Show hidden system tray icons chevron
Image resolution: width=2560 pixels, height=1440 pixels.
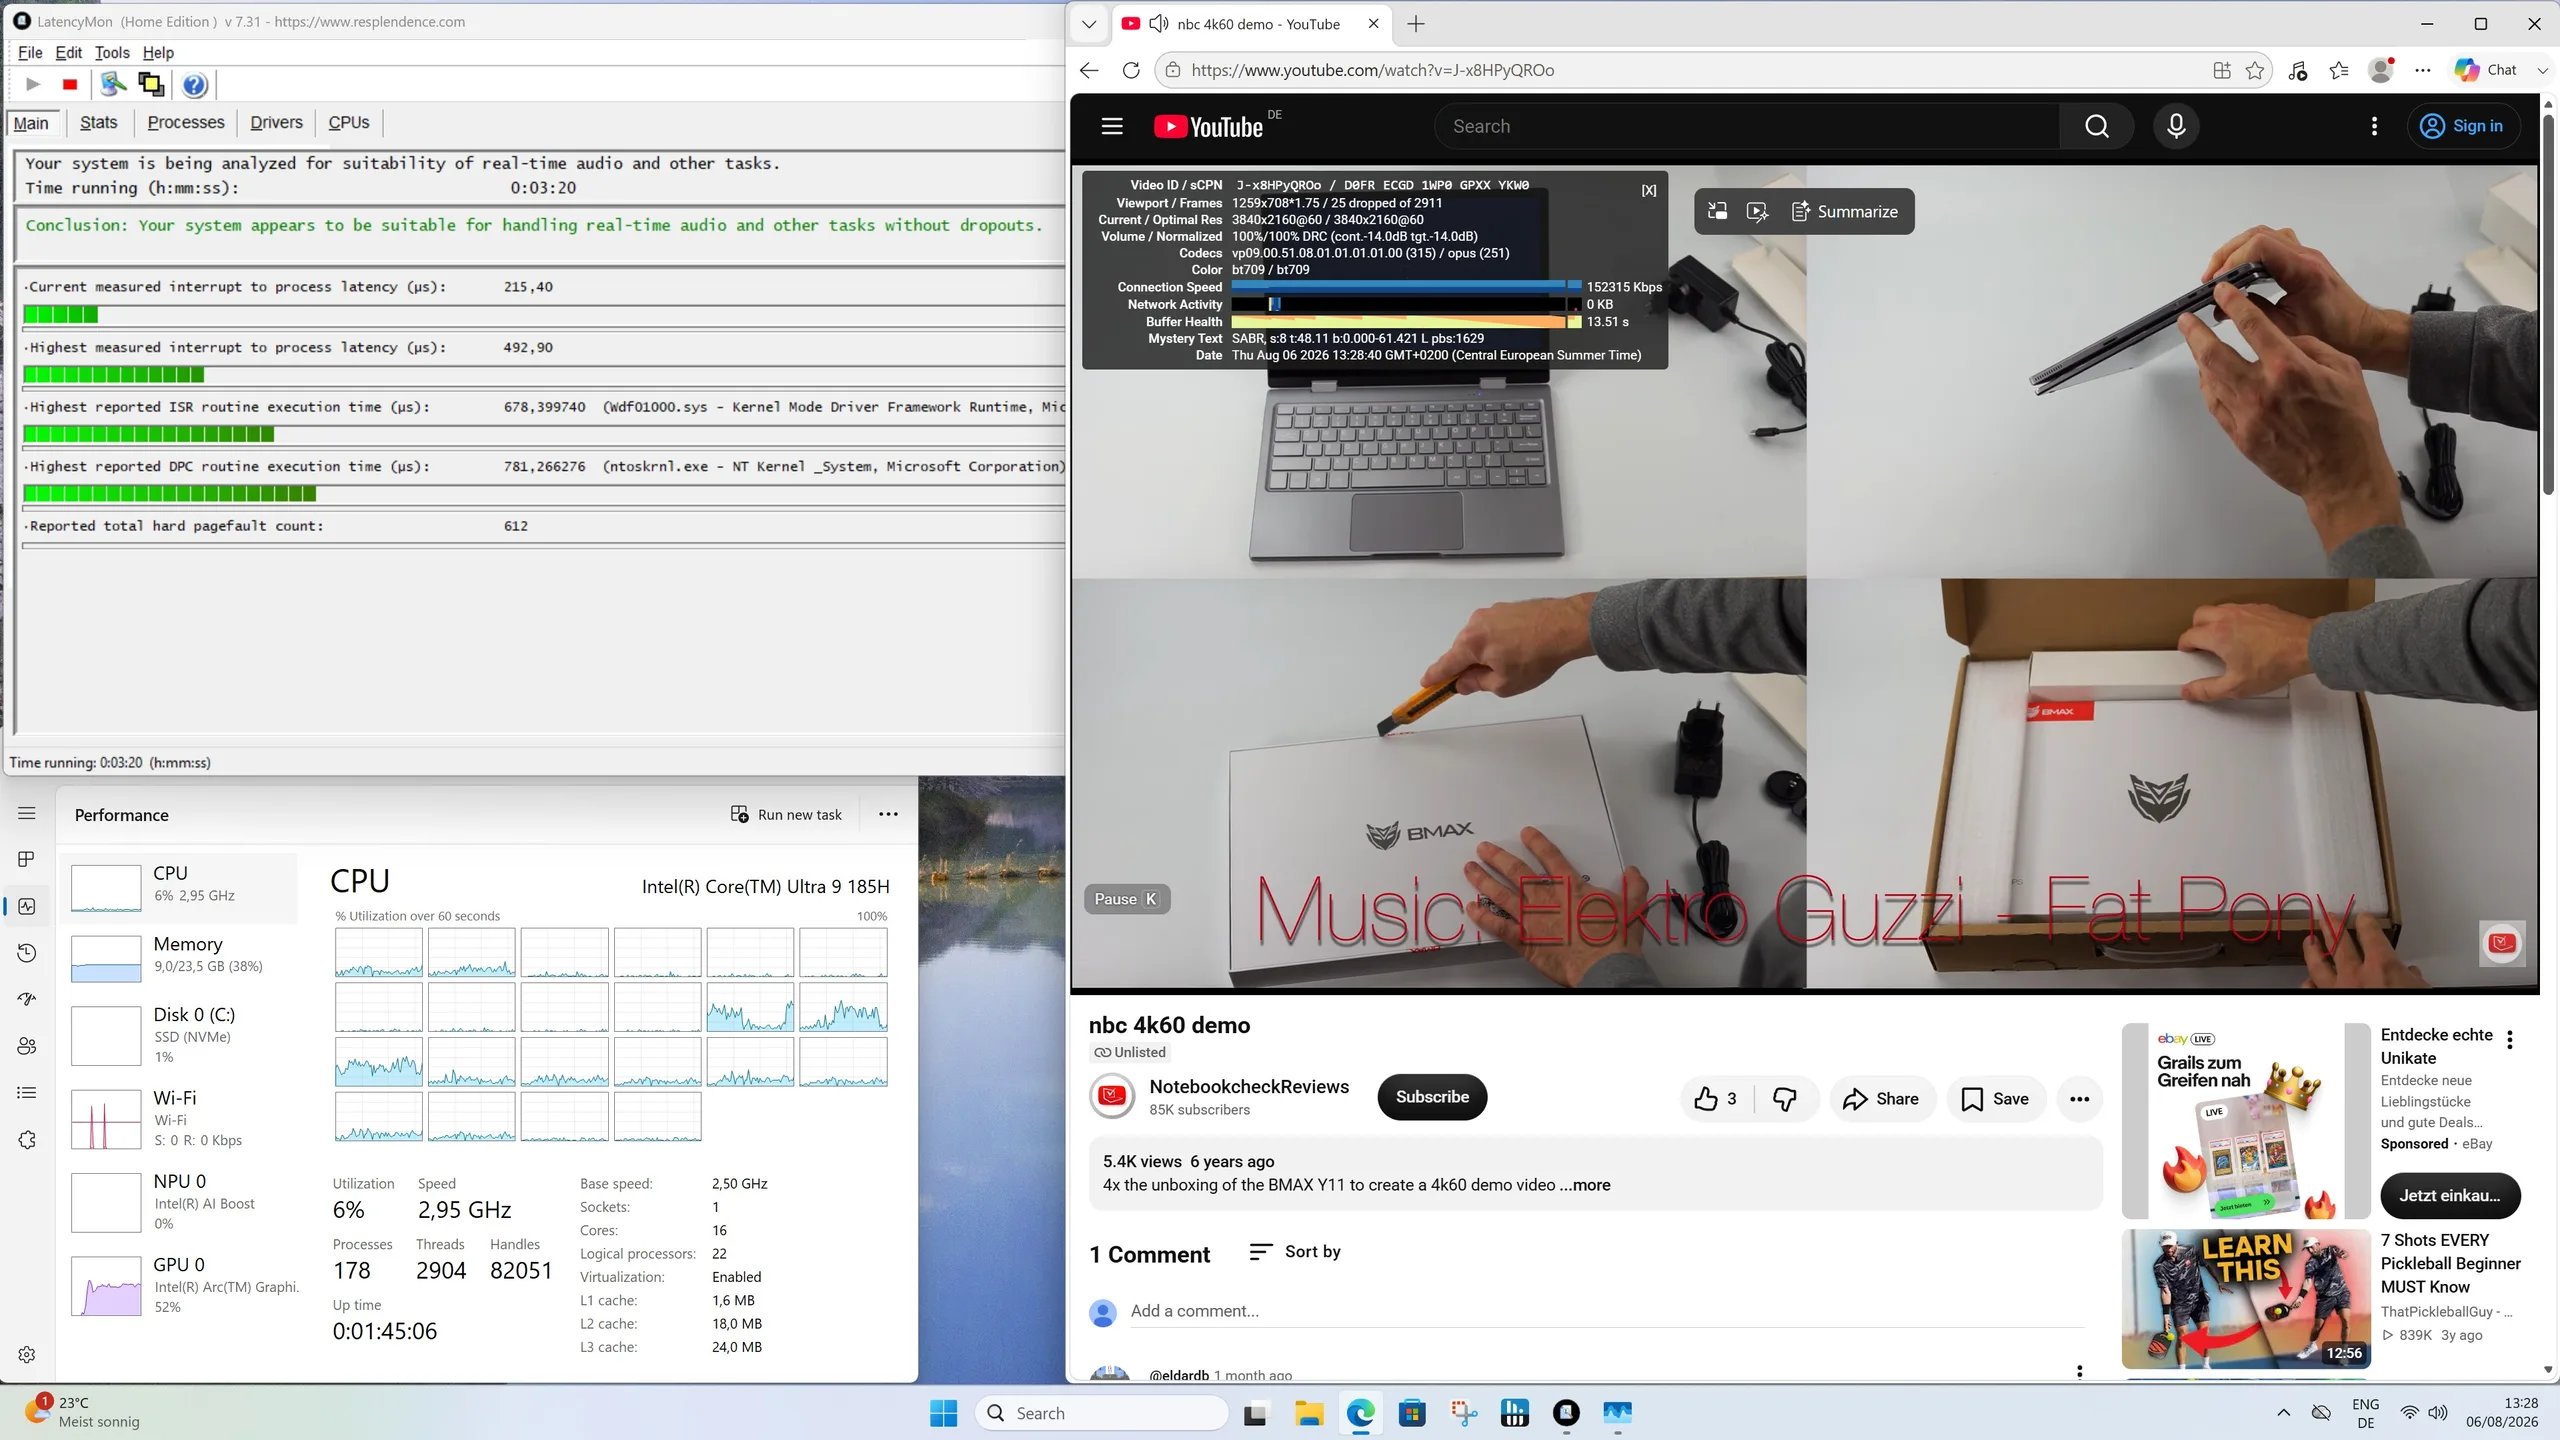(x=2283, y=1412)
